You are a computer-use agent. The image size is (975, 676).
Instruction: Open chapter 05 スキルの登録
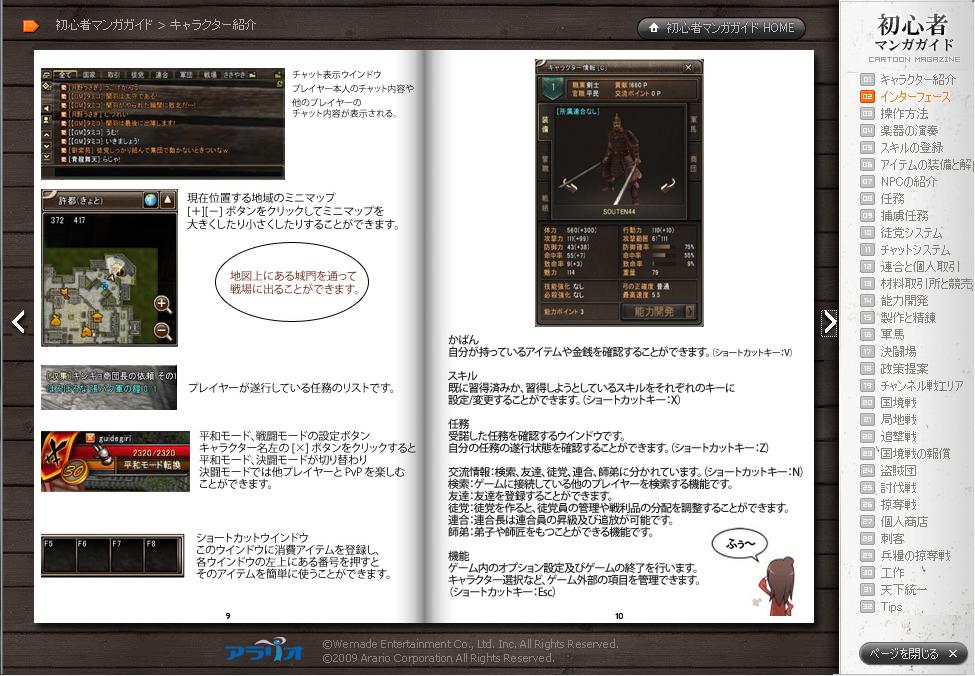[x=902, y=147]
